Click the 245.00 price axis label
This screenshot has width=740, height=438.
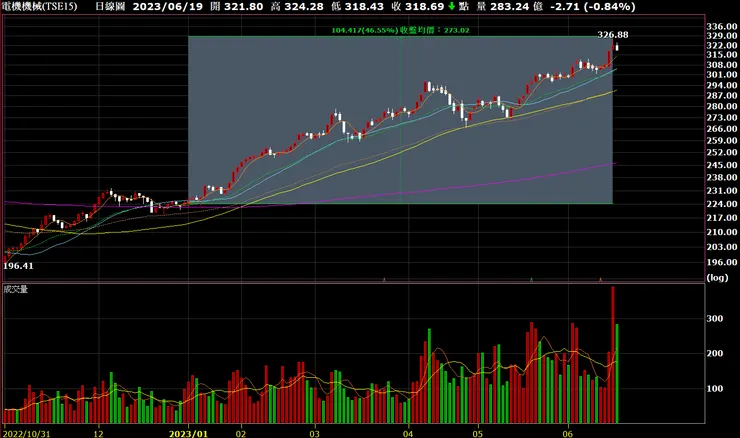[722, 165]
